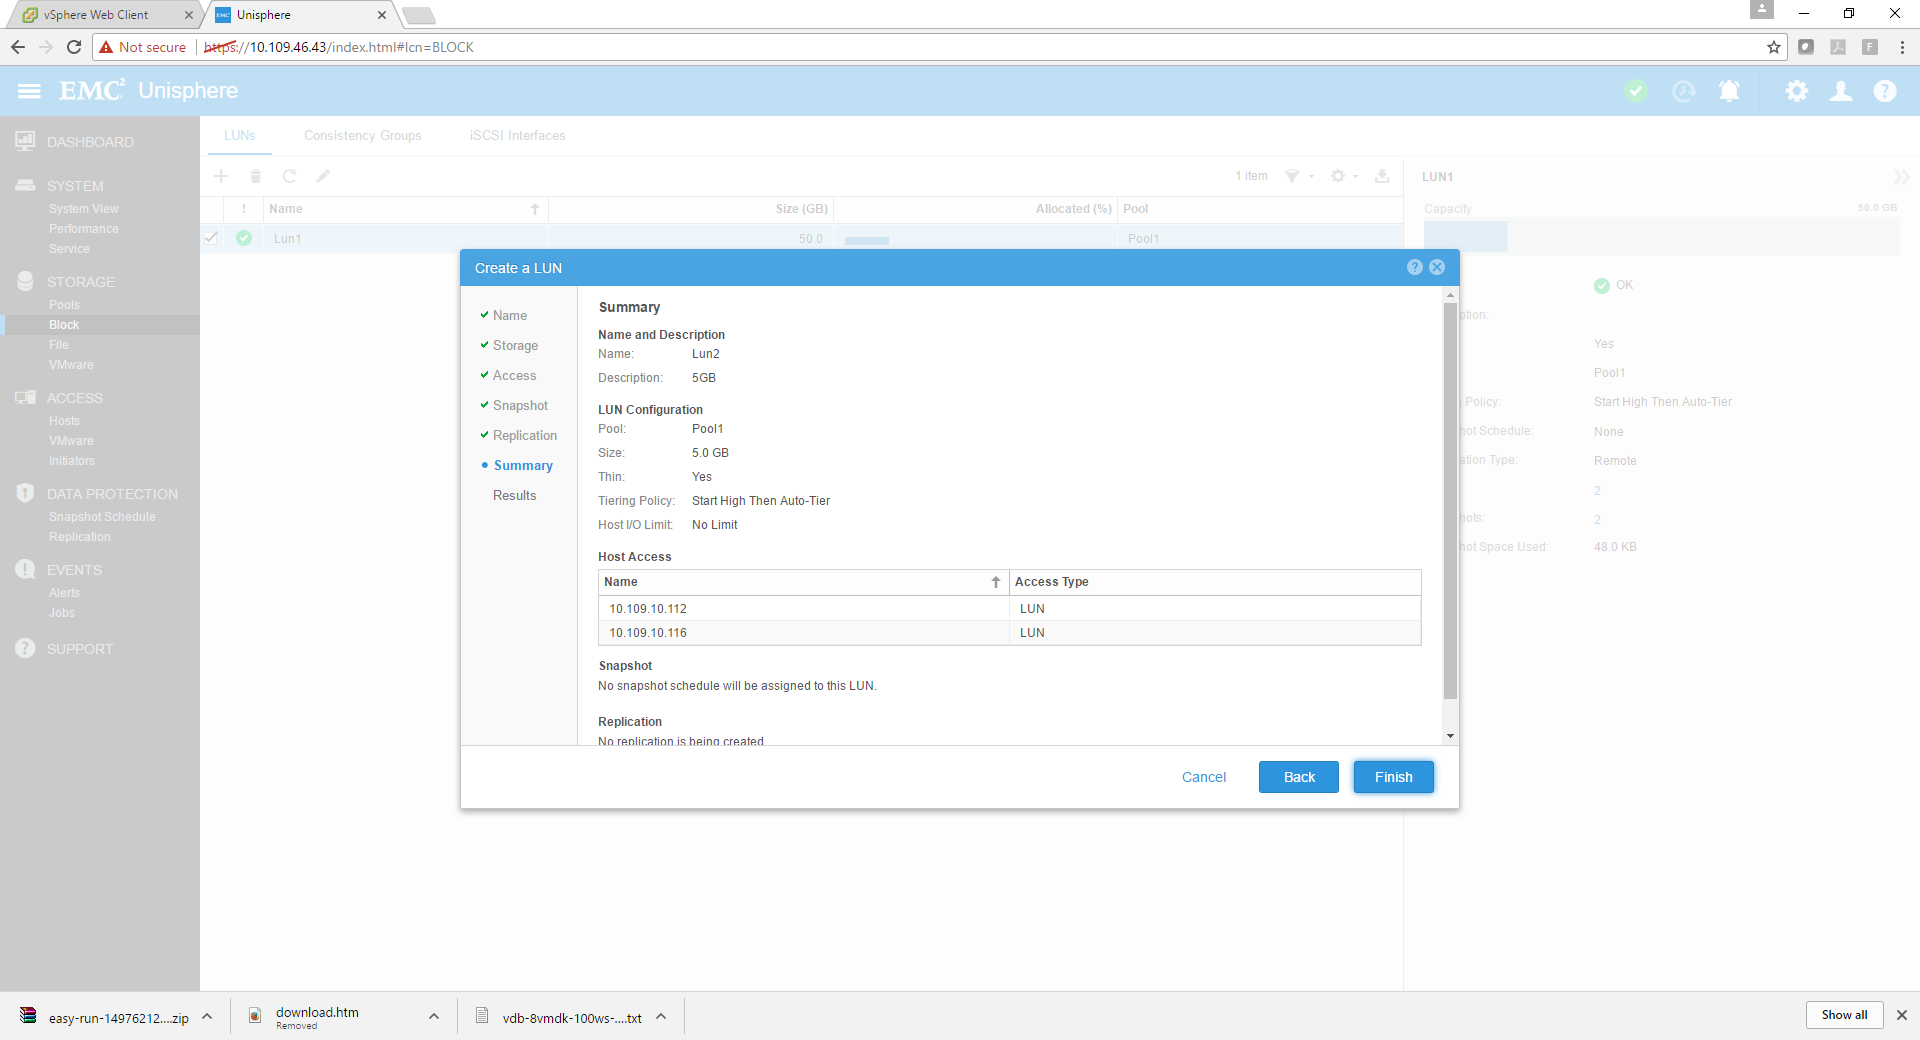Viewport: 1920px width, 1040px height.
Task: Toggle the Lun1 row checkbox
Action: (211, 238)
